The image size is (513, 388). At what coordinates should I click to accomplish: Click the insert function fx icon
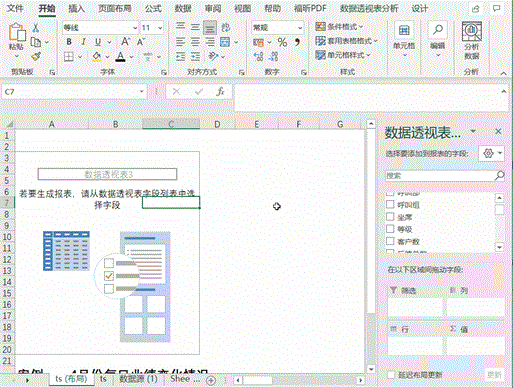[220, 92]
